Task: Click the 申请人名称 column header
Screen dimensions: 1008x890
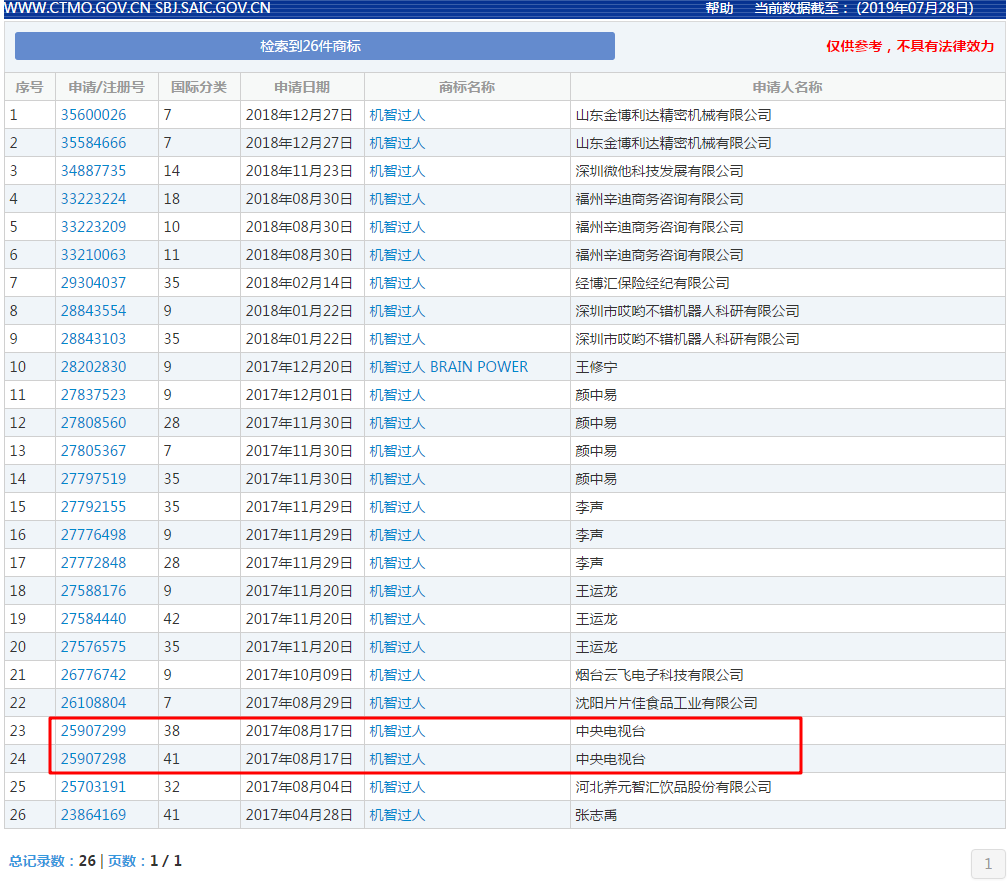Action: pos(787,87)
